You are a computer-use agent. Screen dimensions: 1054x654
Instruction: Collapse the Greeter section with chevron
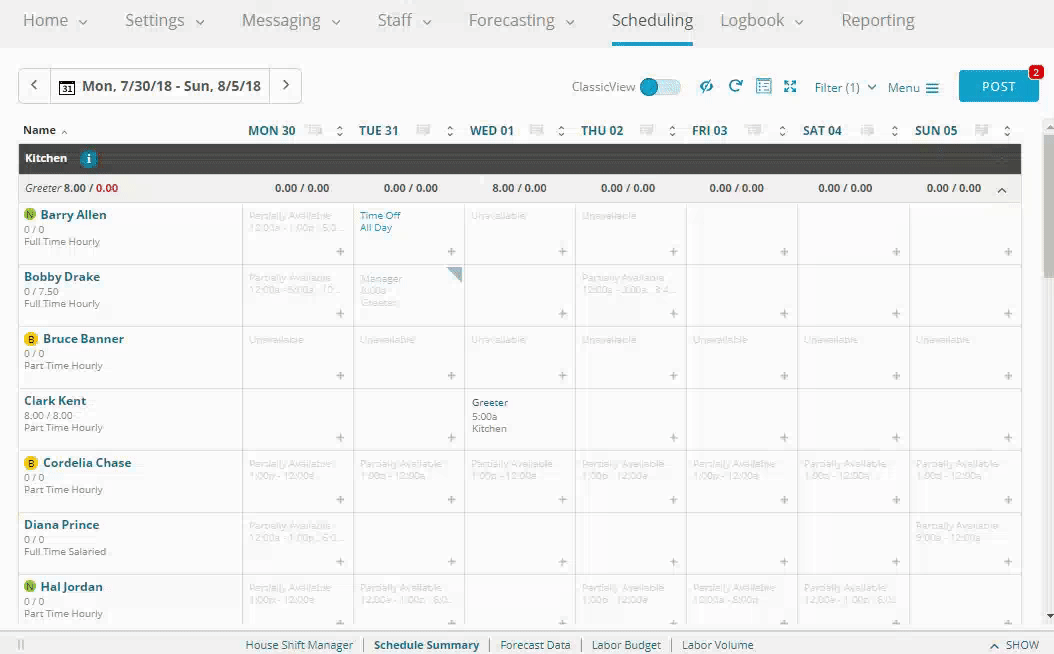pyautogui.click(x=1002, y=189)
